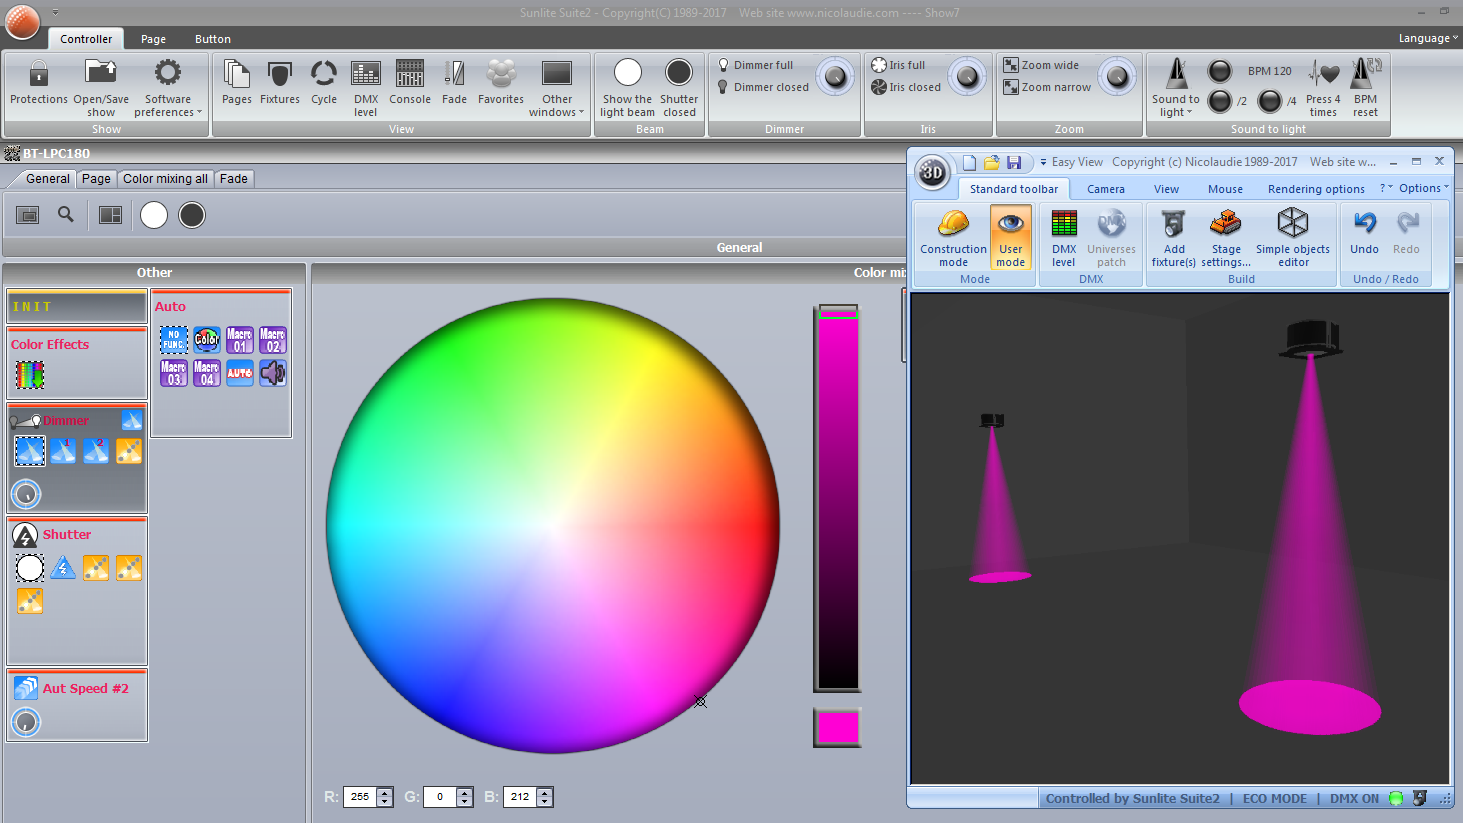Select the Macro 04 preset

tap(207, 373)
